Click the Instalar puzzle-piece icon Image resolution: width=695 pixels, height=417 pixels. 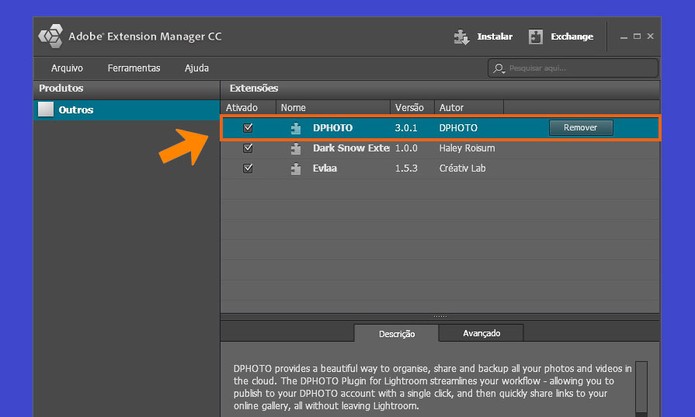tap(461, 37)
